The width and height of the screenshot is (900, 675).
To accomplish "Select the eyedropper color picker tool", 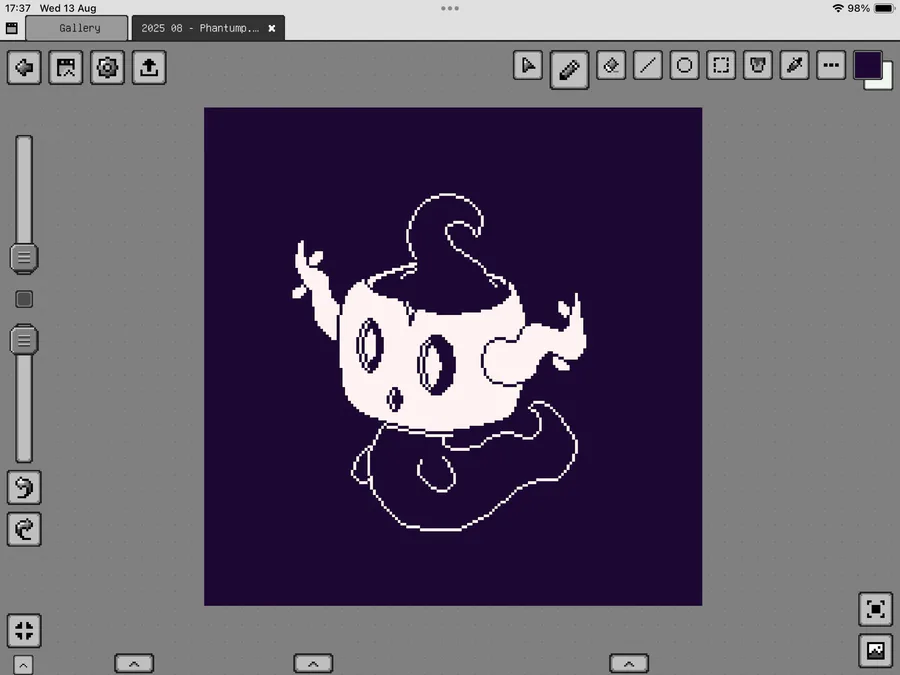I will click(x=795, y=65).
